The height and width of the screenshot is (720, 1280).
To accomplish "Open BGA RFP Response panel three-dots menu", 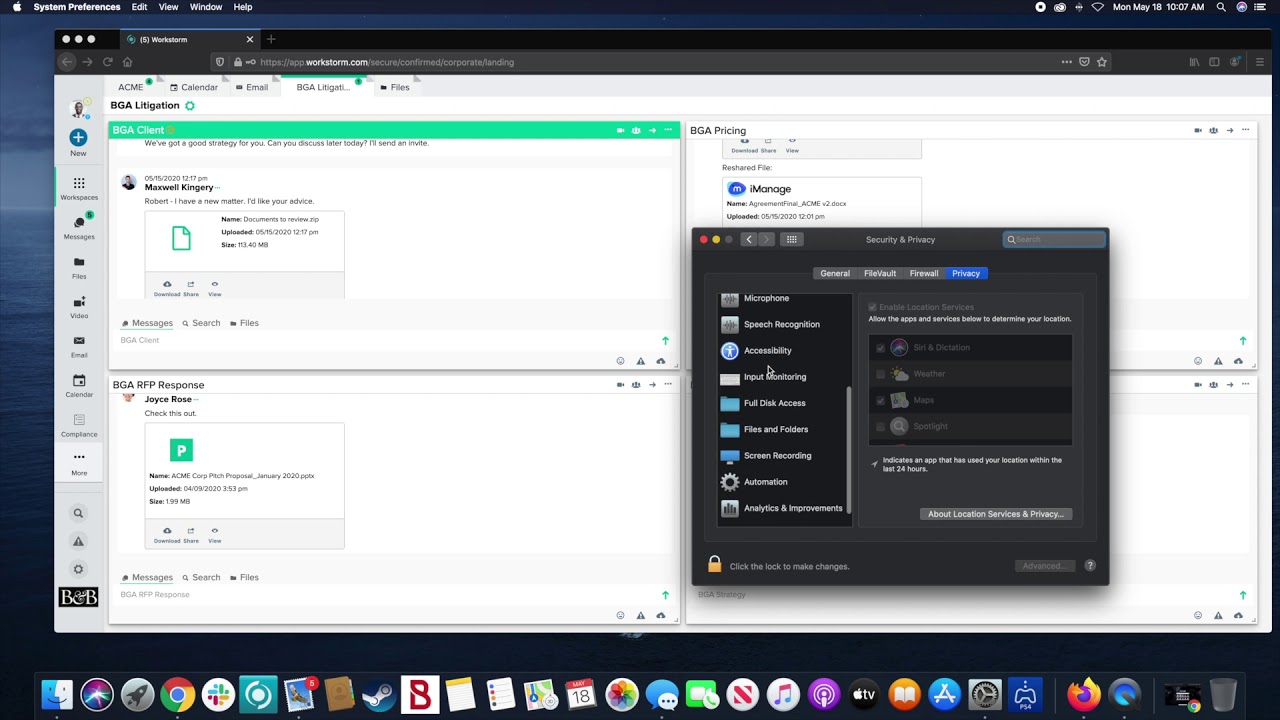I will pos(668,384).
